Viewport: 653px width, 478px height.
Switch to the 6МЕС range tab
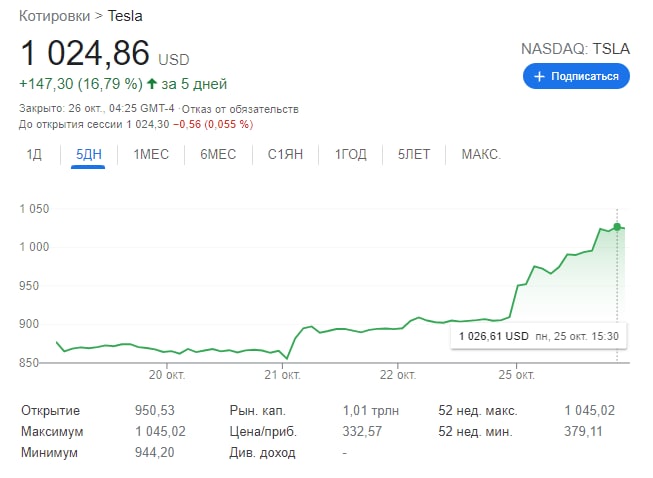click(218, 154)
